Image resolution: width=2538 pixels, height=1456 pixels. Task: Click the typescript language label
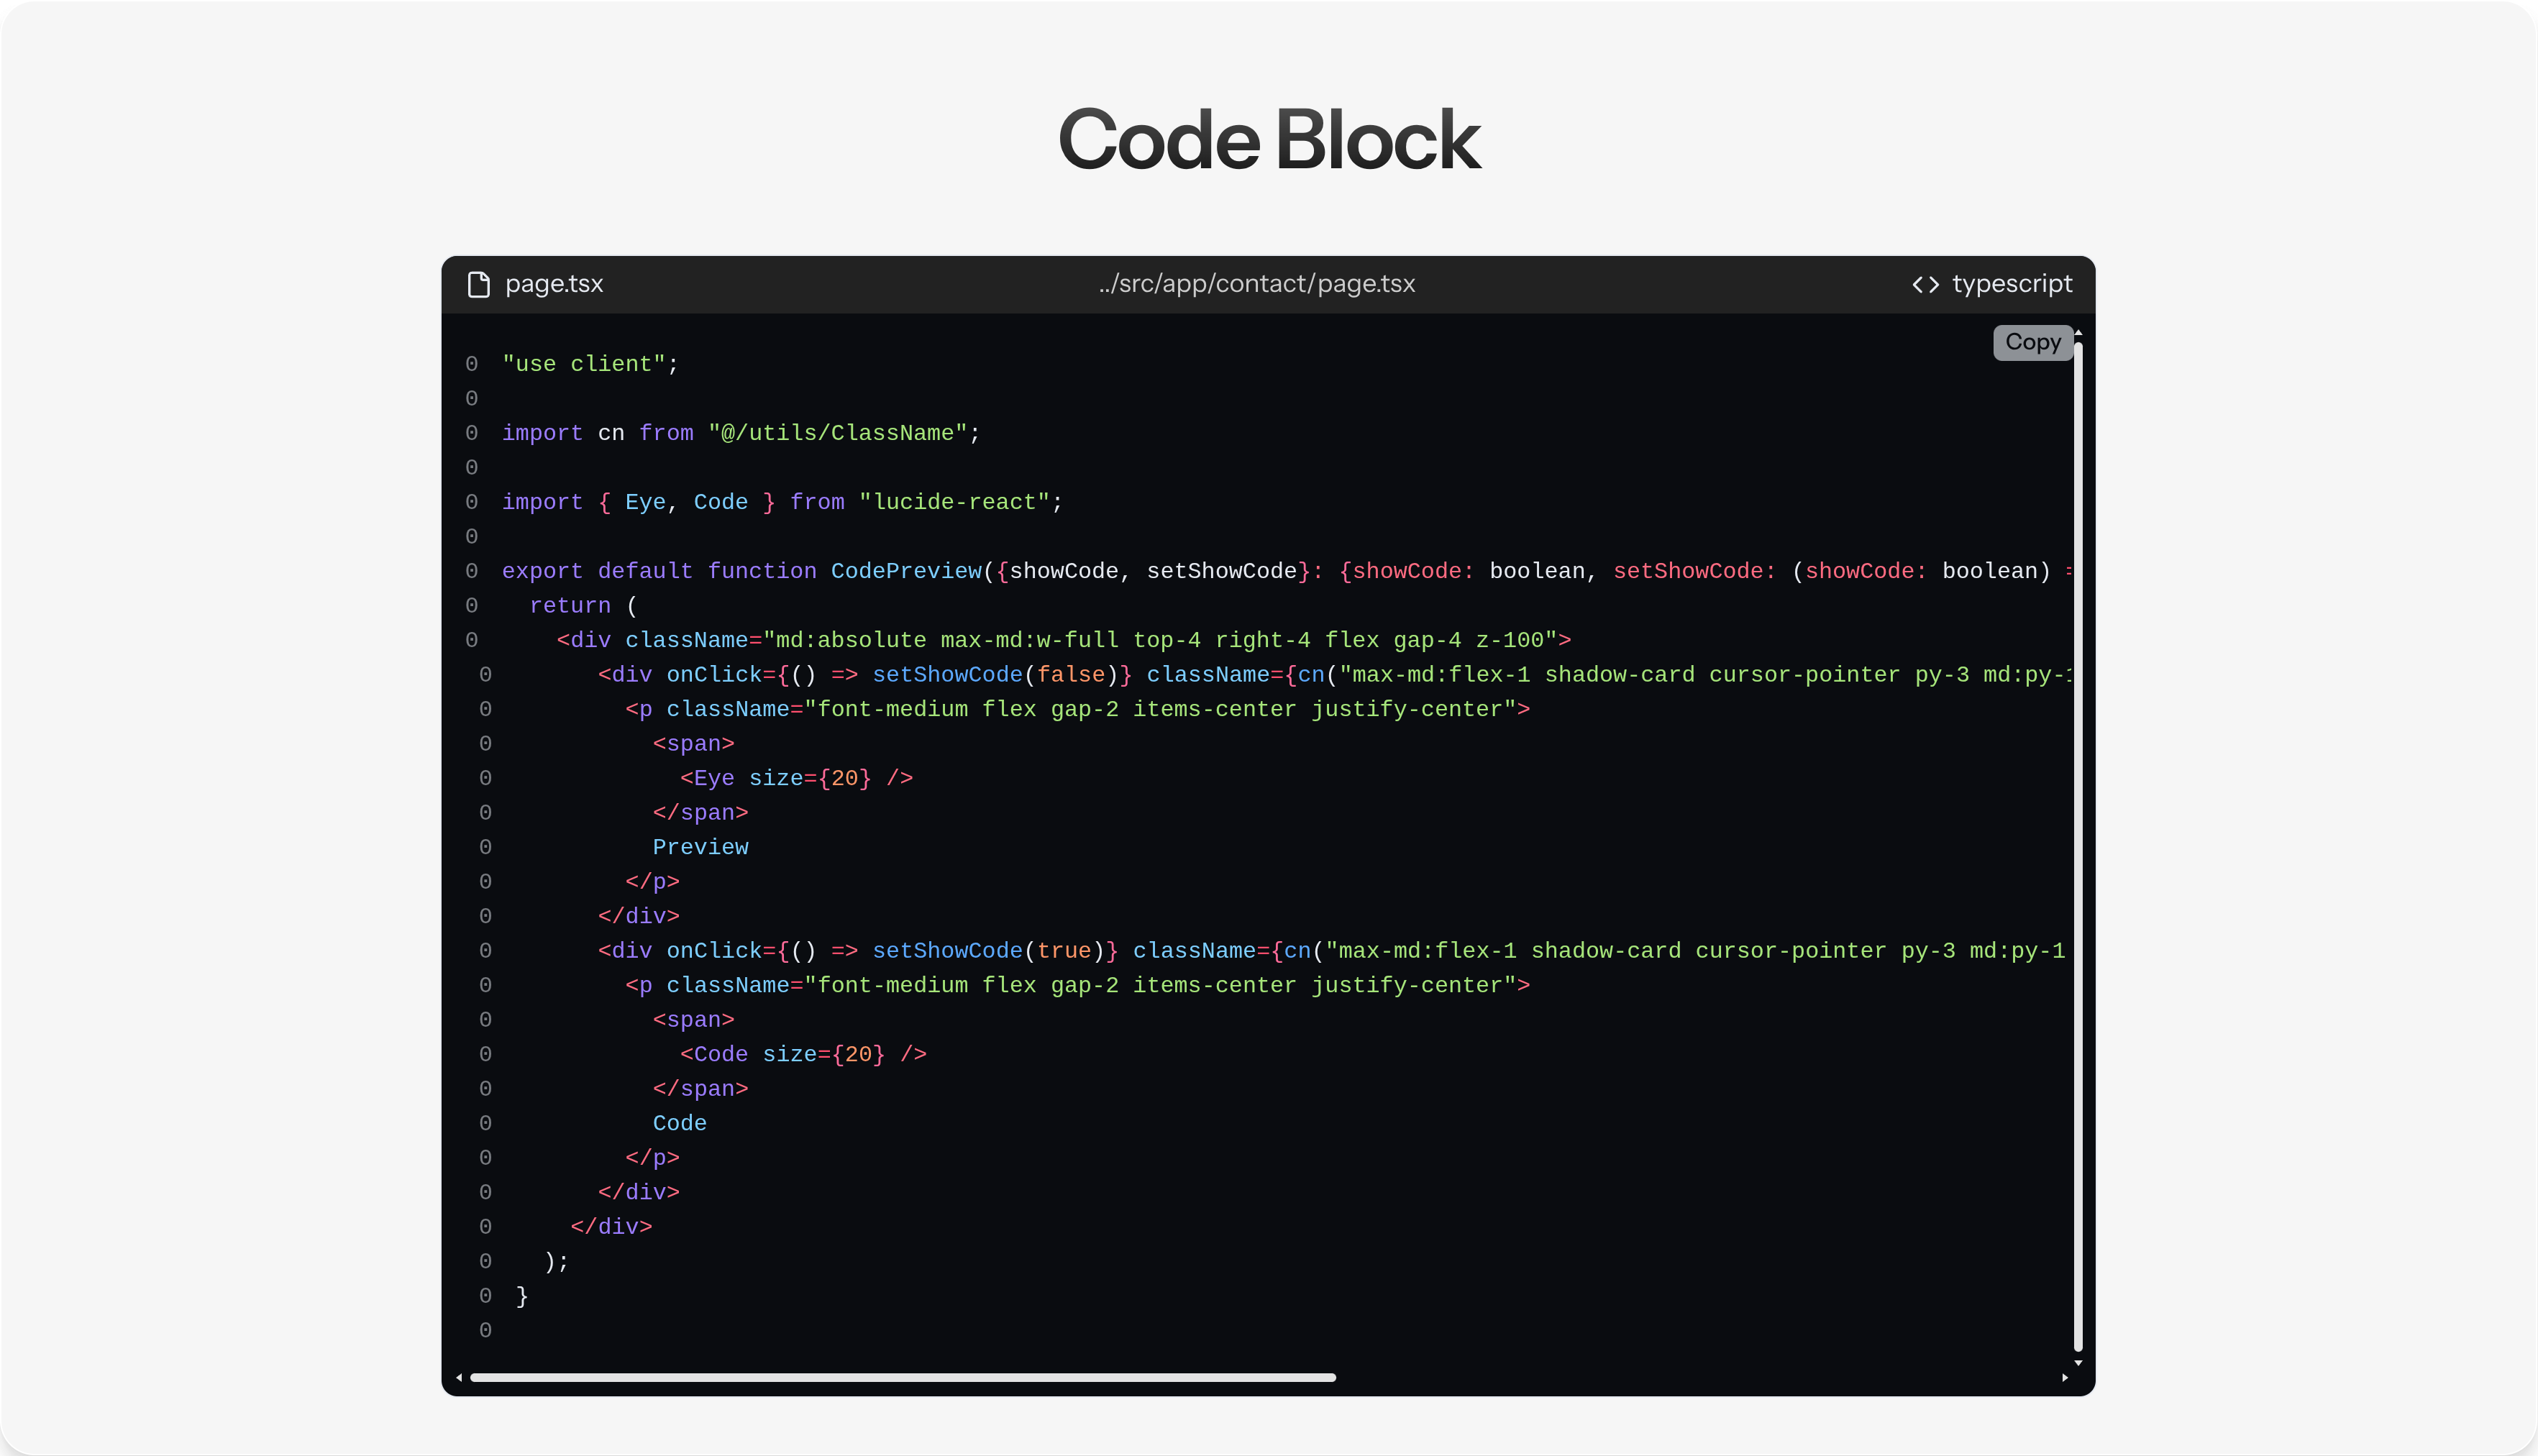(x=2012, y=284)
